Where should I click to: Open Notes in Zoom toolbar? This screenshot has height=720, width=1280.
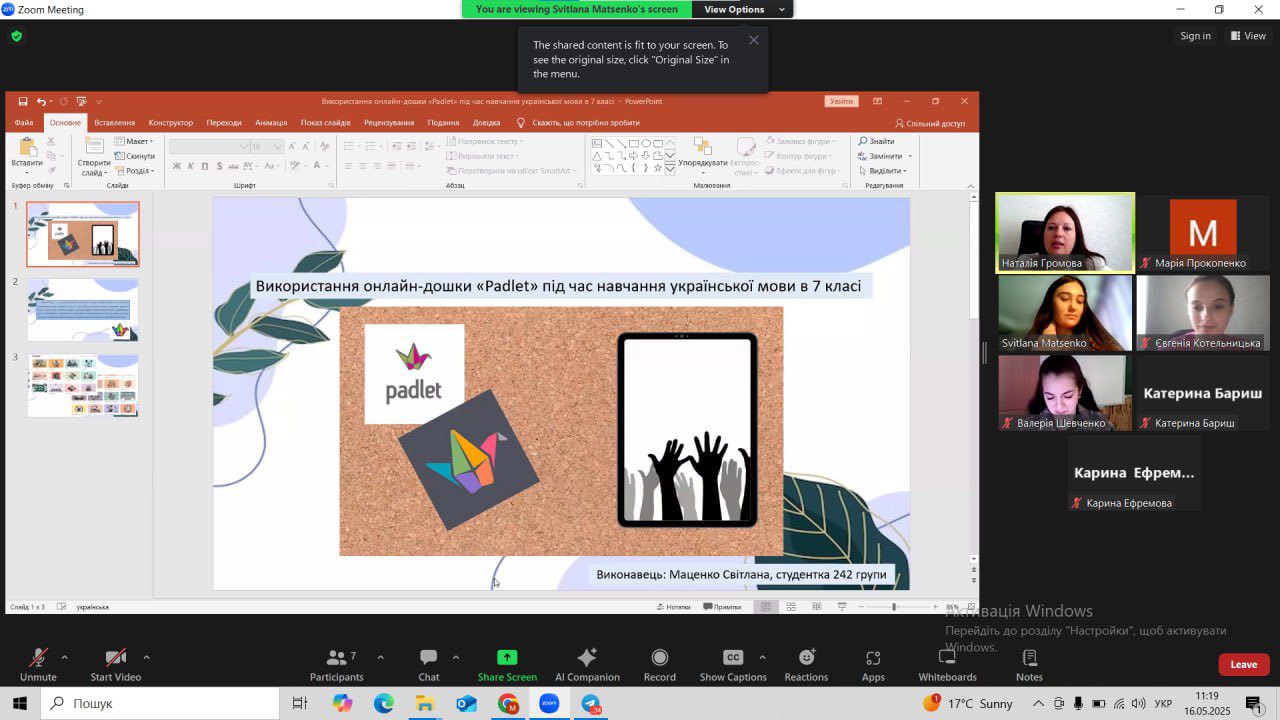click(x=1029, y=664)
